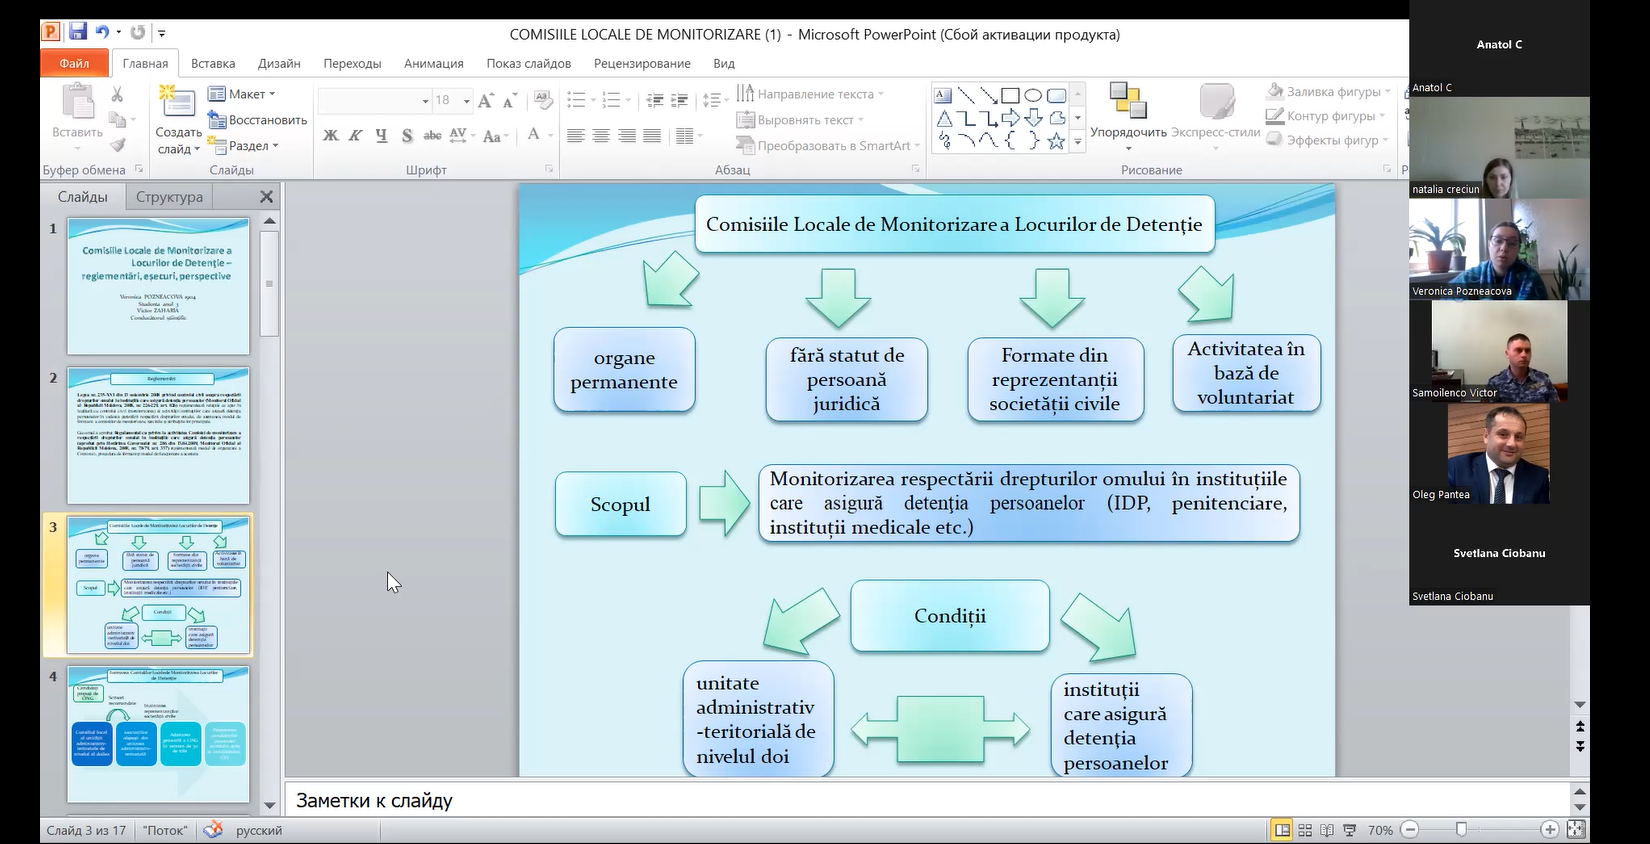The height and width of the screenshot is (844, 1650).
Task: Expand the shapes gallery more arrow
Action: coord(1078,142)
